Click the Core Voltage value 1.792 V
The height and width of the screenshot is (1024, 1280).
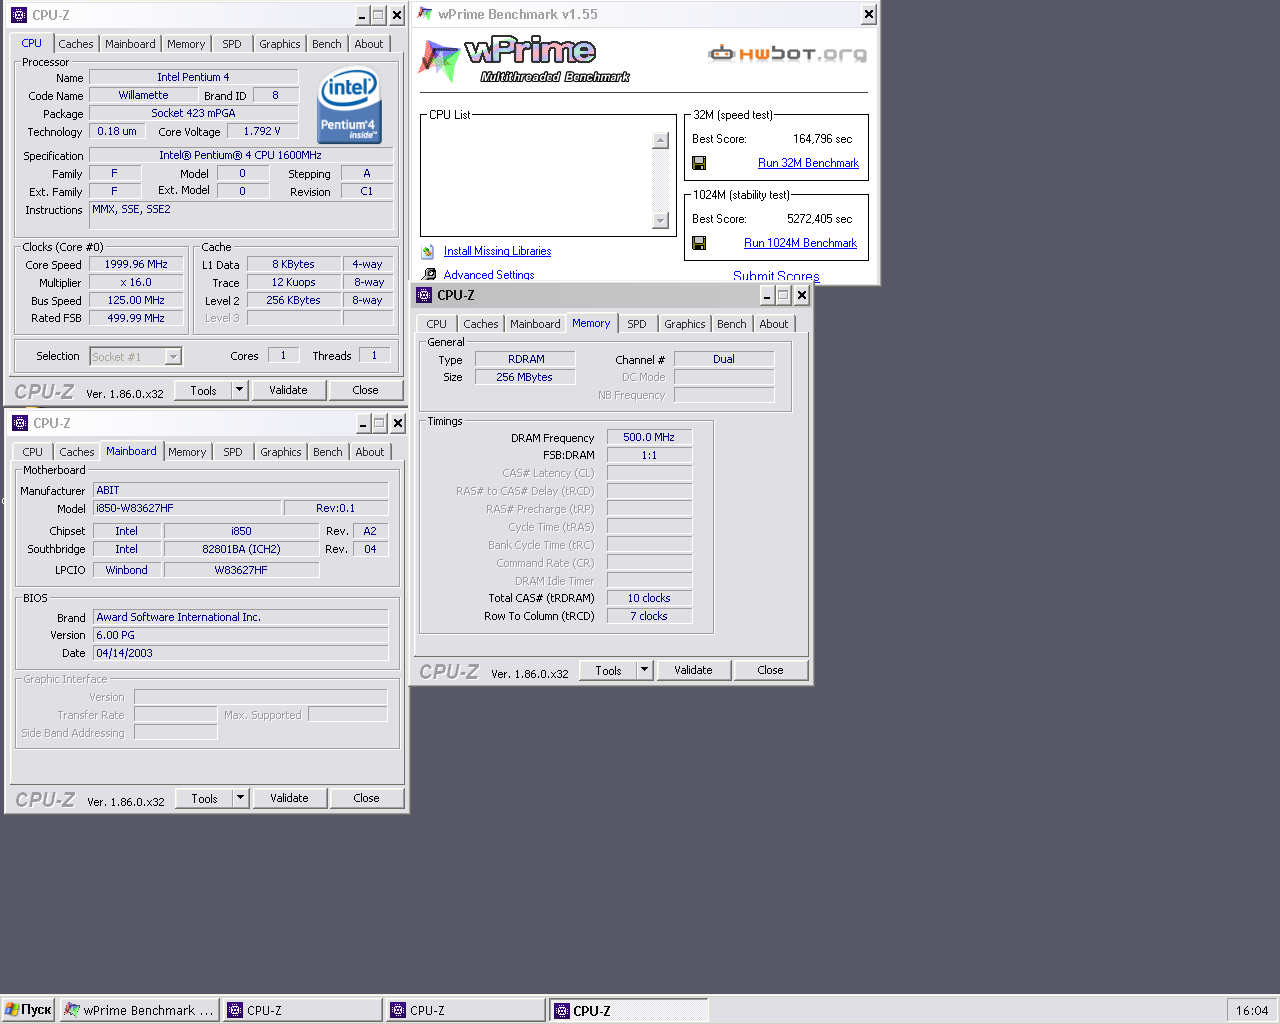point(262,131)
